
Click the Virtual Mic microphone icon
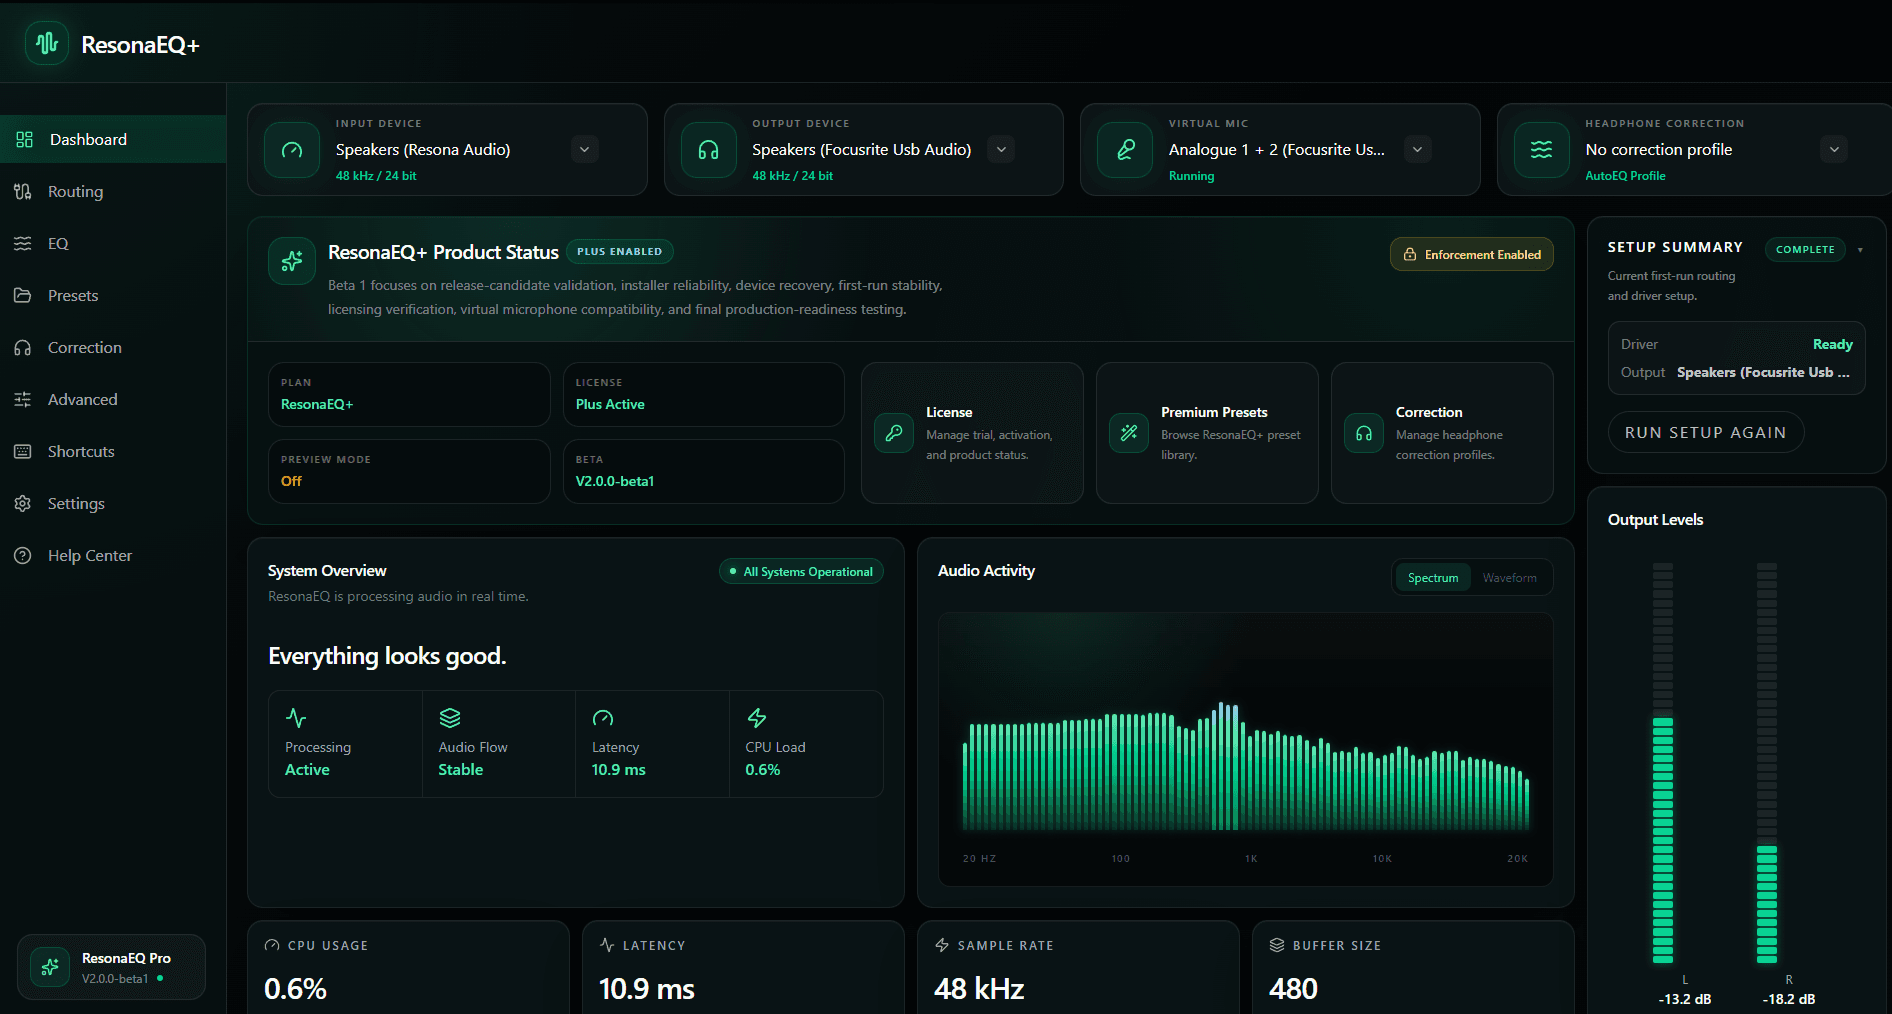click(1125, 150)
